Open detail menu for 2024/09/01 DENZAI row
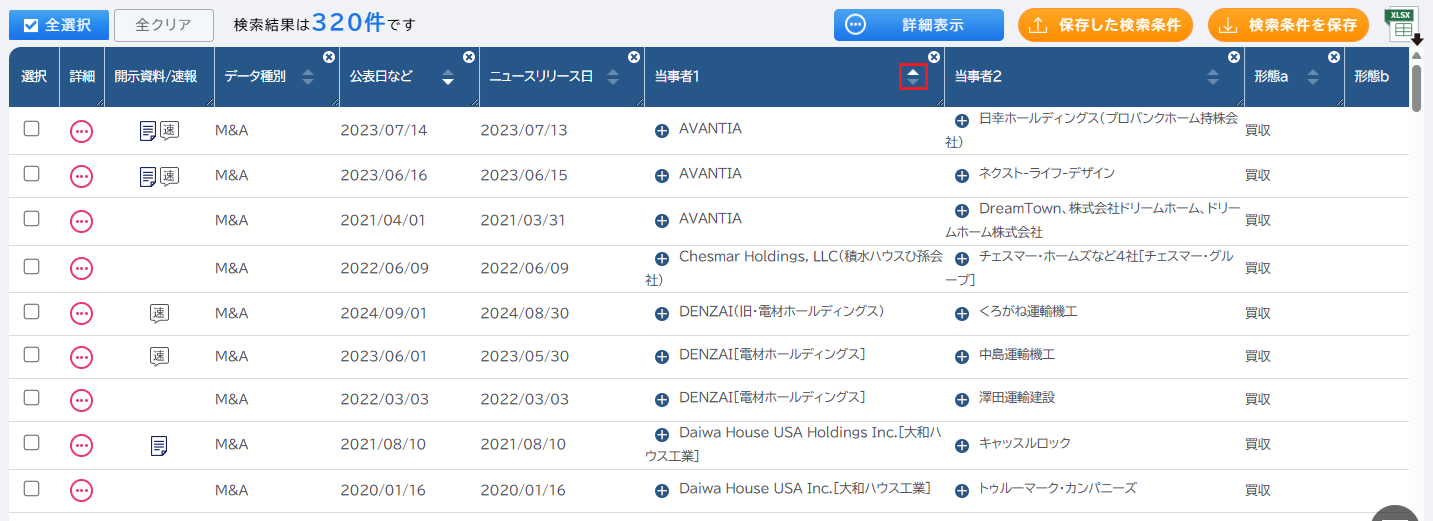Image resolution: width=1433 pixels, height=521 pixels. [x=82, y=313]
